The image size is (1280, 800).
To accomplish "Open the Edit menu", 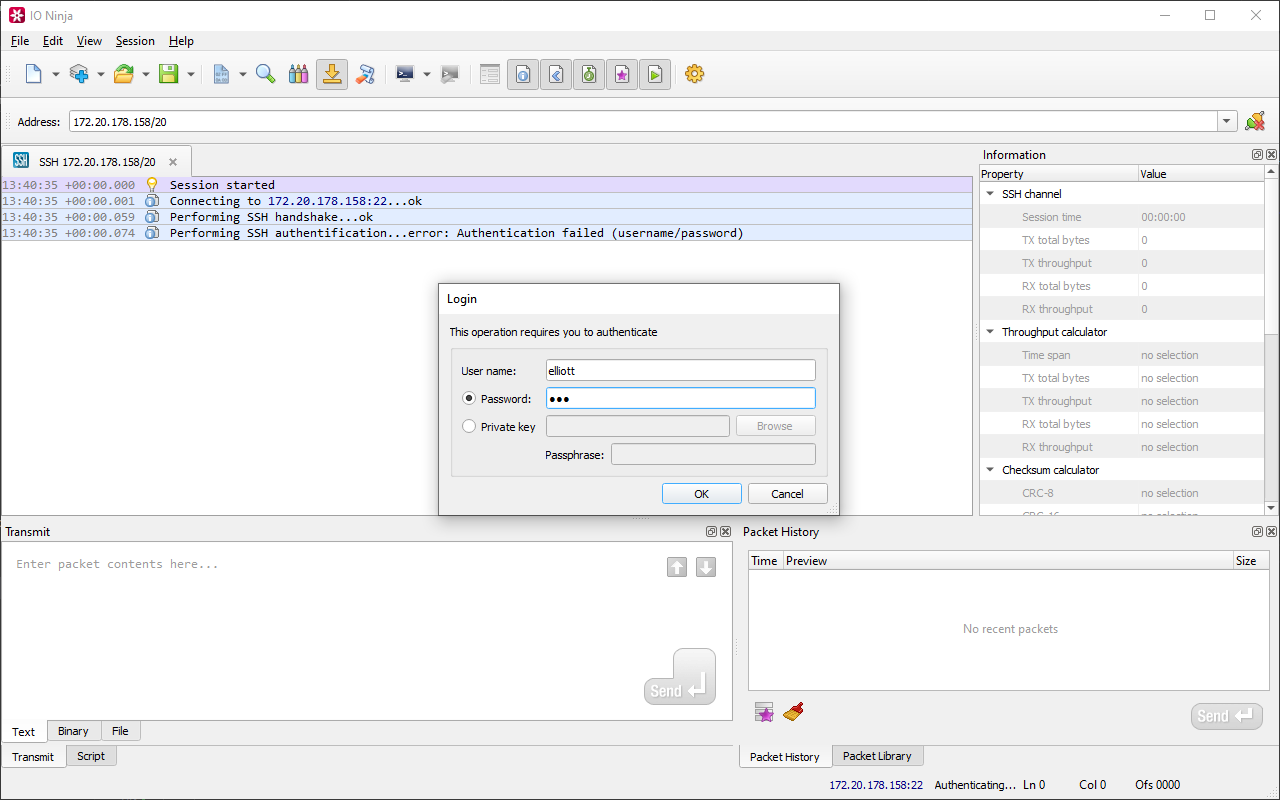I will click(x=53, y=41).
